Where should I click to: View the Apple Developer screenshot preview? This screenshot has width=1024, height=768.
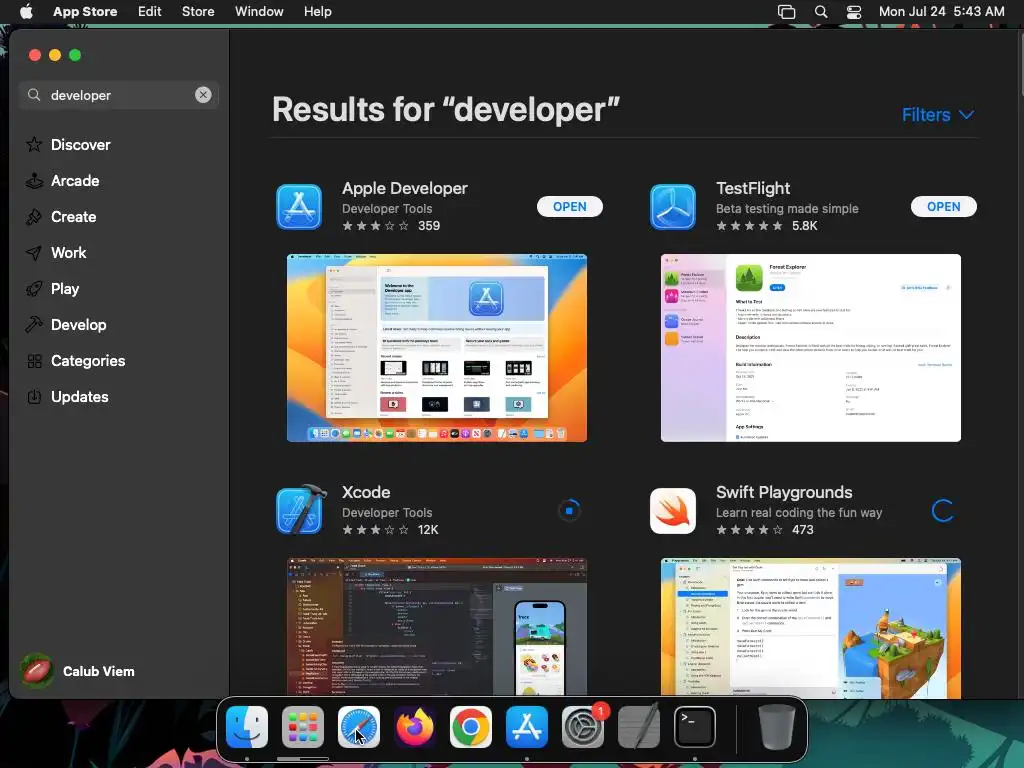(437, 348)
